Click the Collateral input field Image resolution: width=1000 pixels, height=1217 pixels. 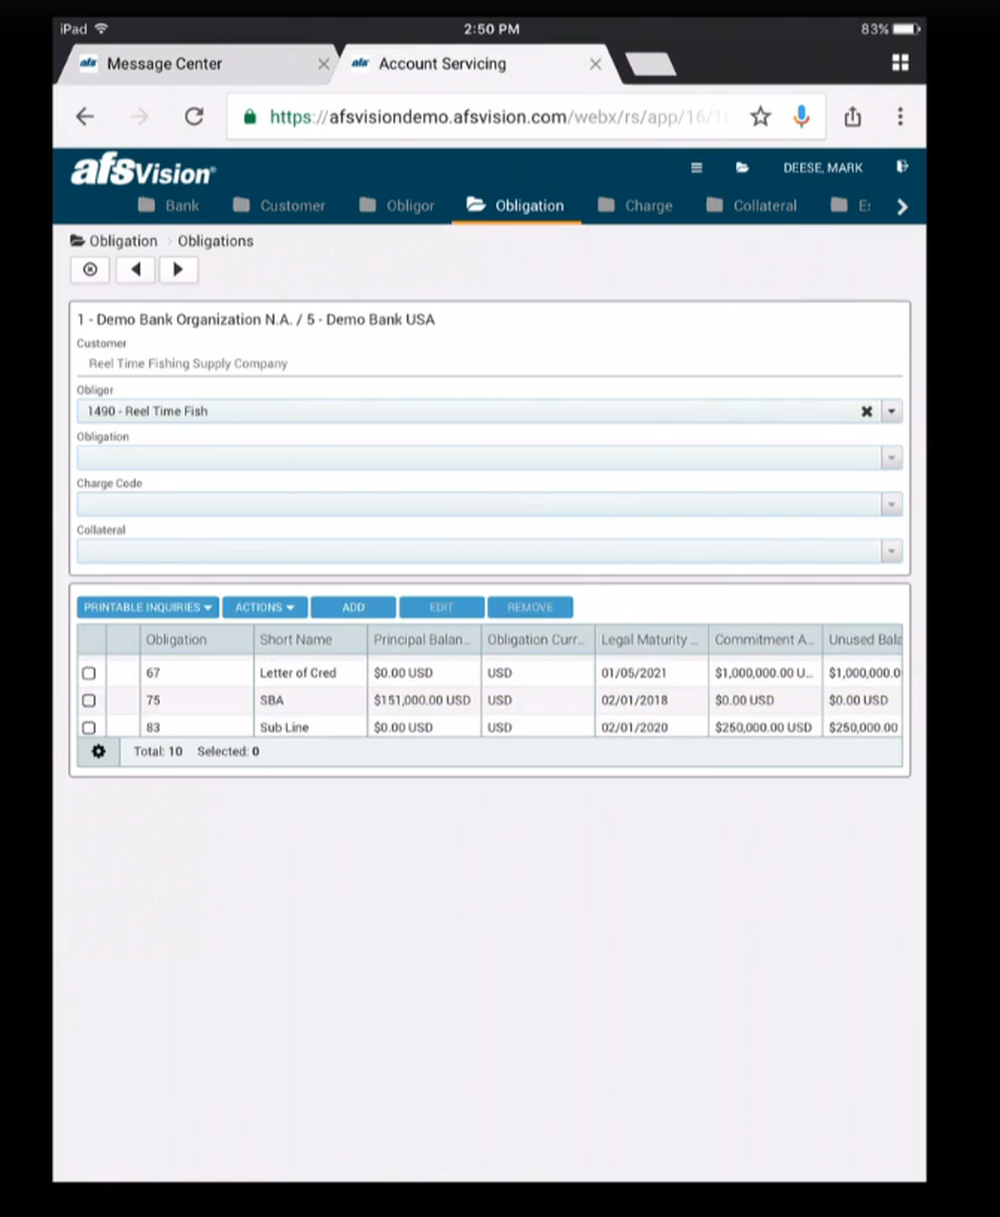pyautogui.click(x=450, y=551)
